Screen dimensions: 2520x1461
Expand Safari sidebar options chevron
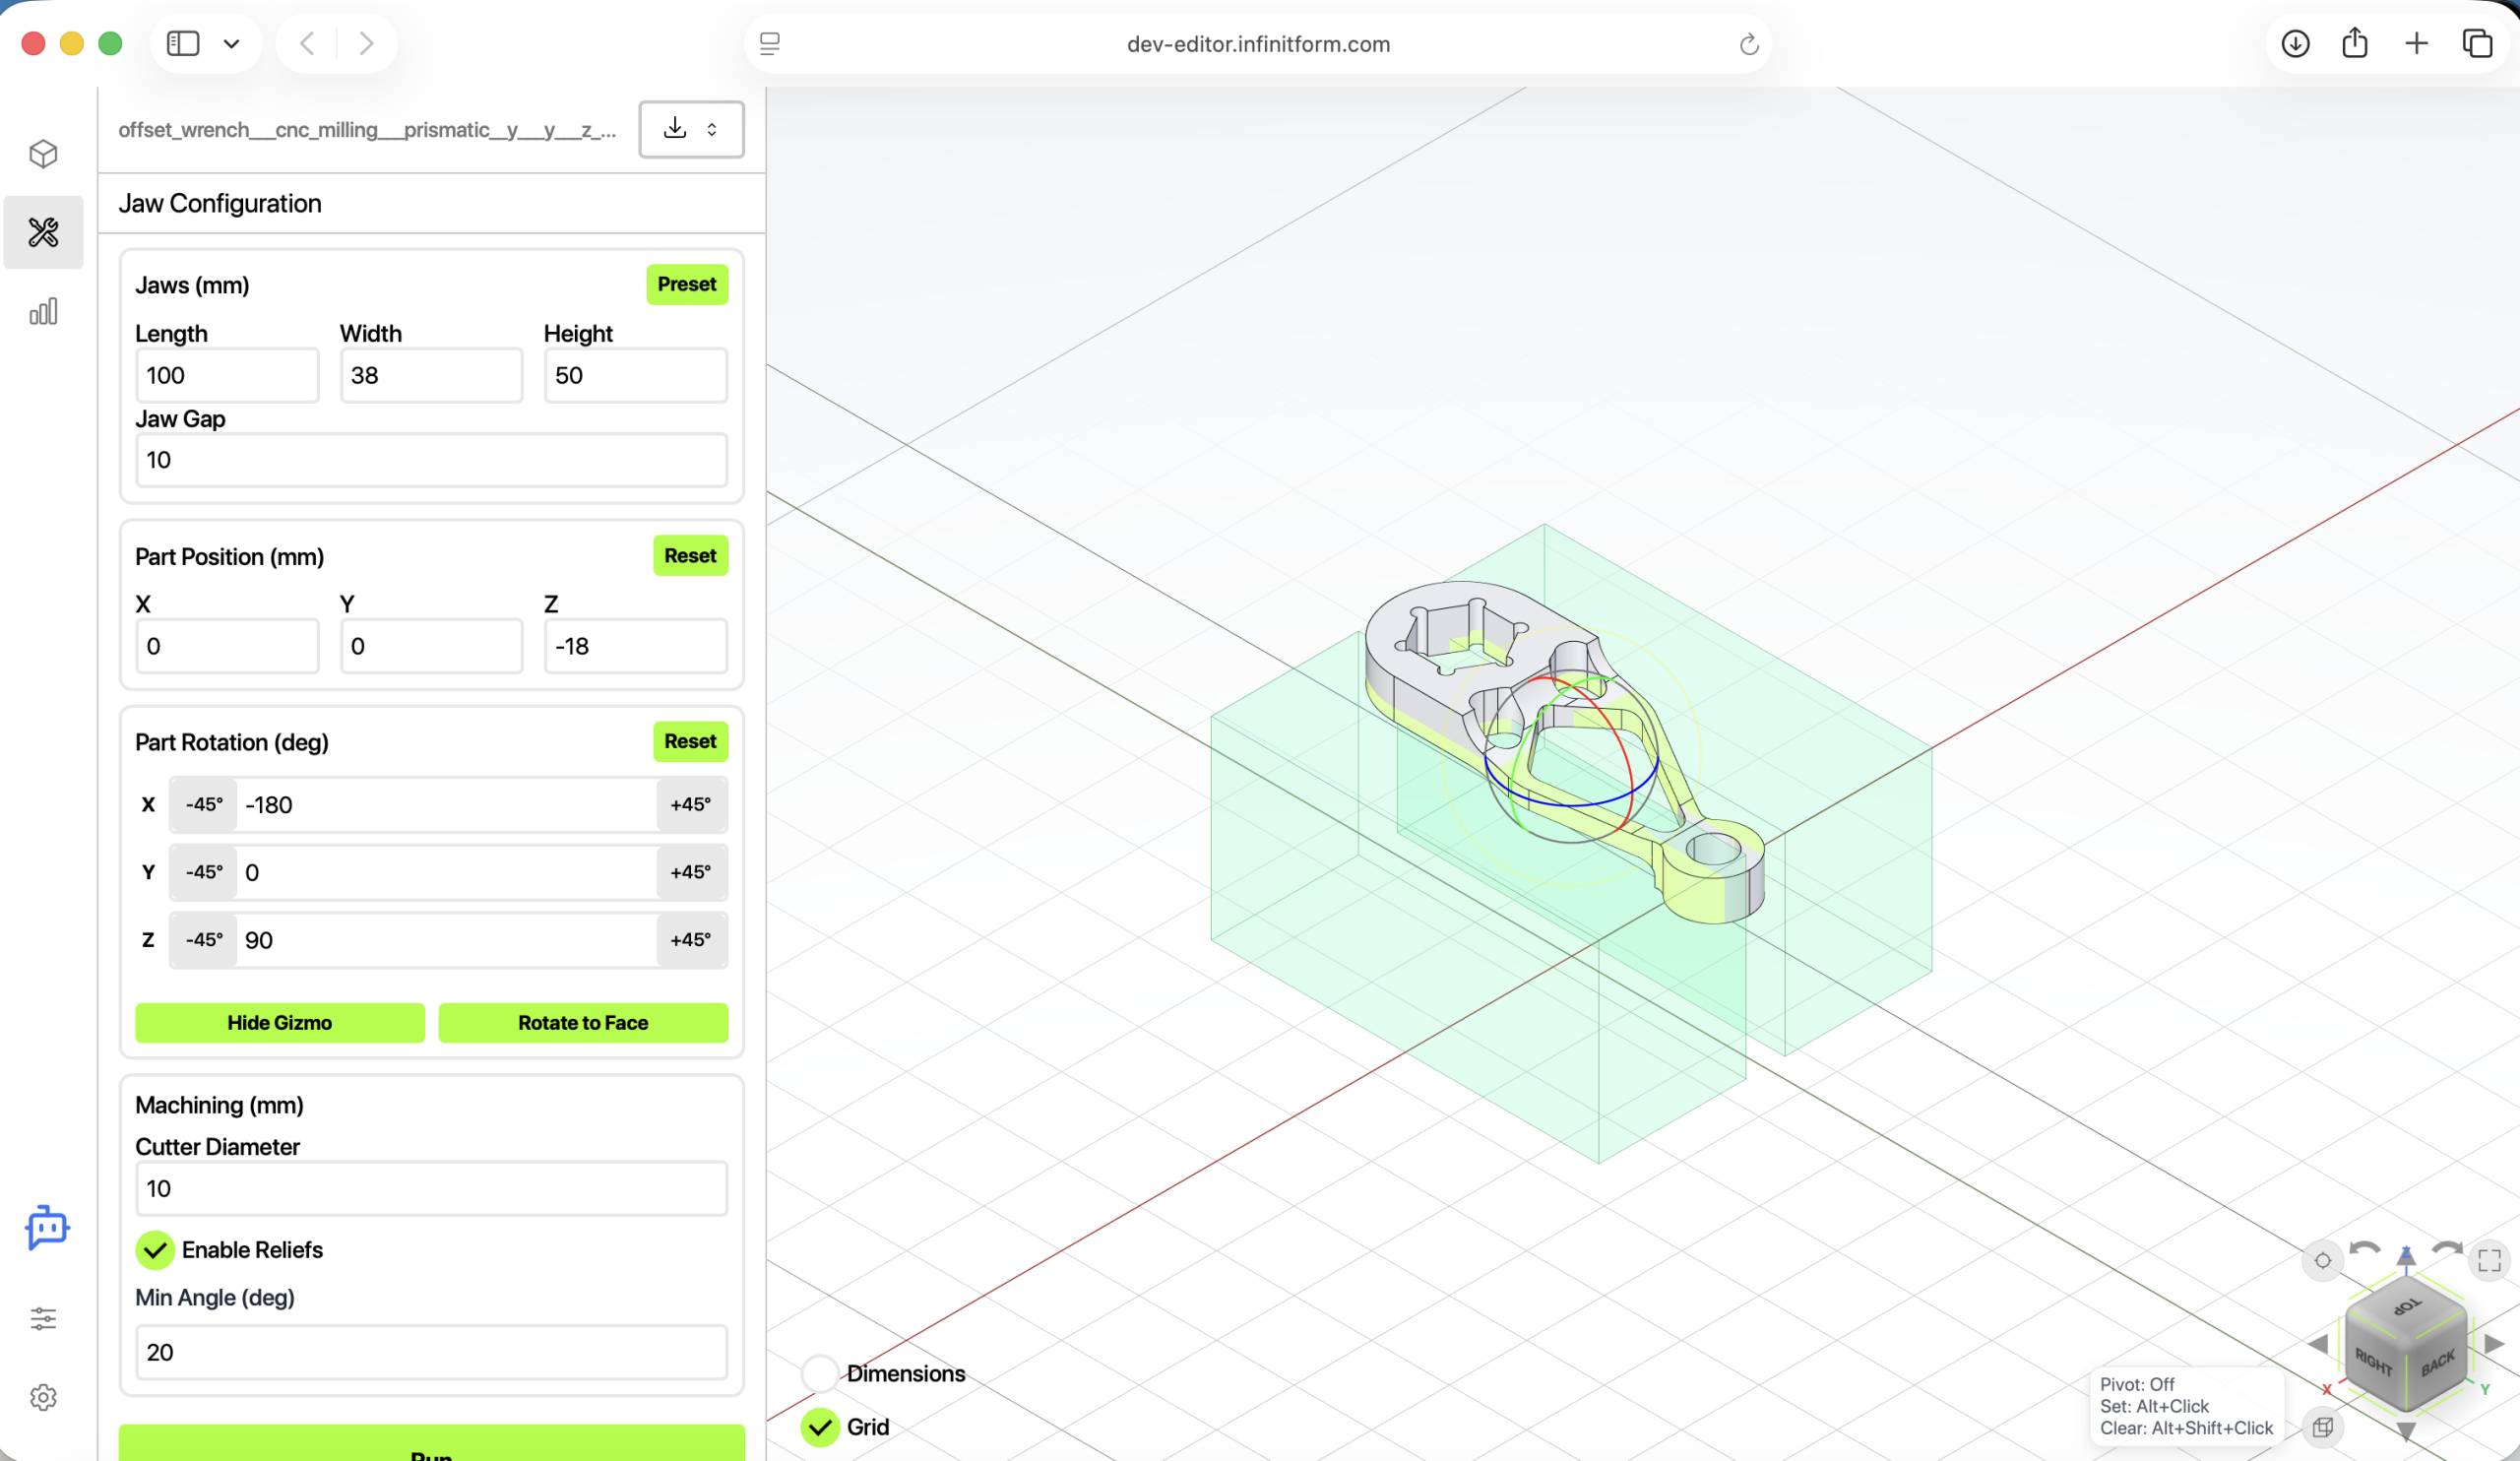click(x=231, y=43)
